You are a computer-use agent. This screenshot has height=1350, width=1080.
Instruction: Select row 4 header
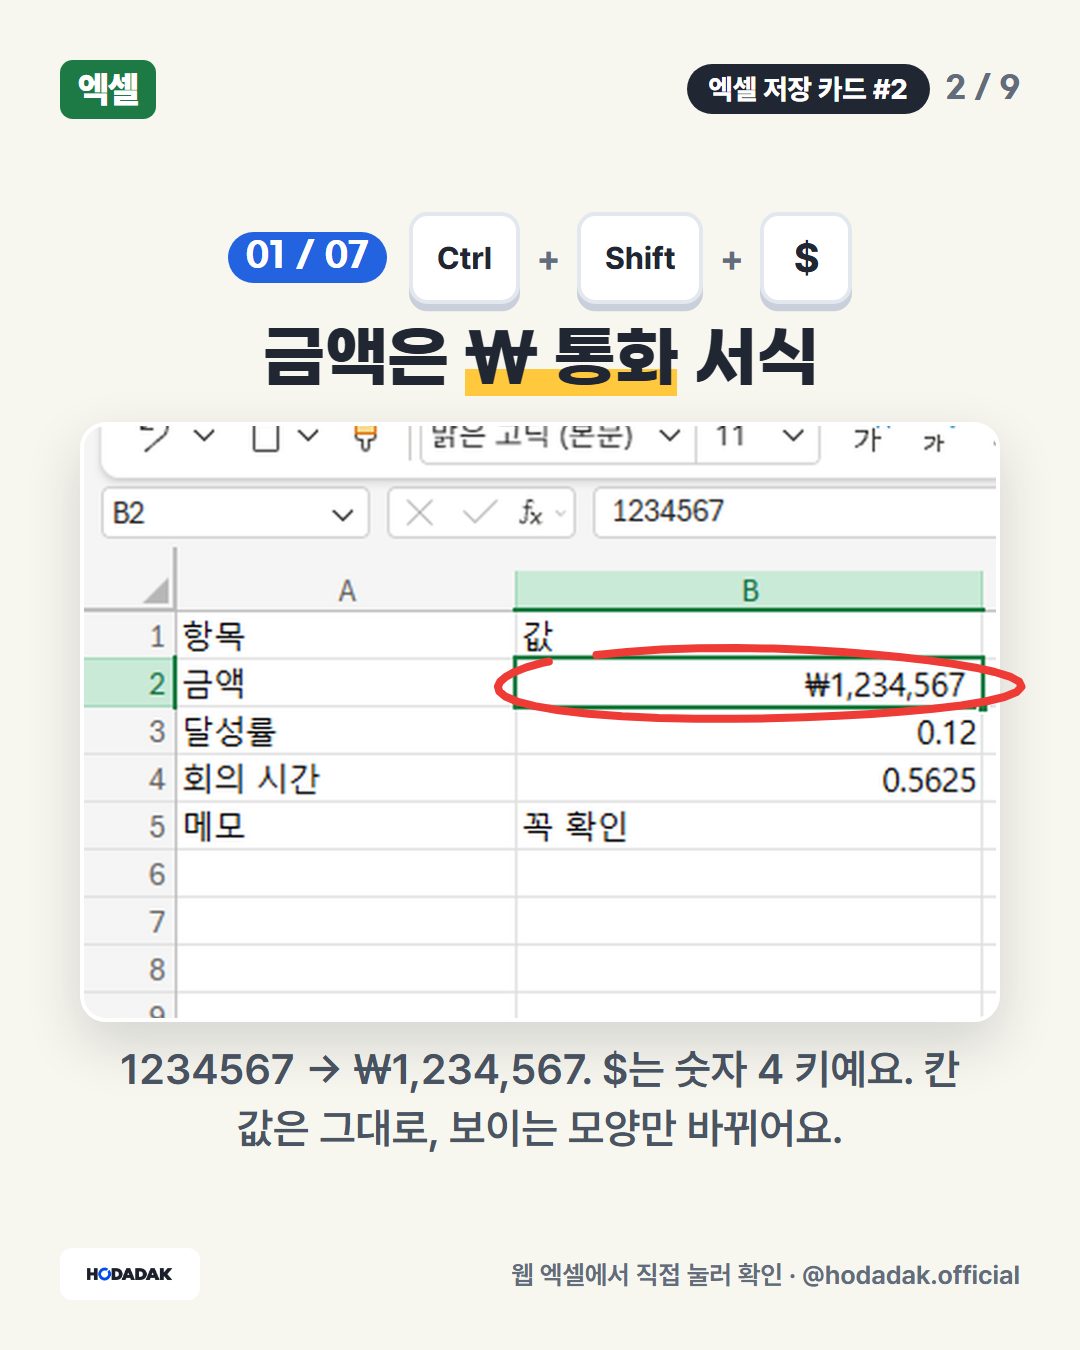130,779
